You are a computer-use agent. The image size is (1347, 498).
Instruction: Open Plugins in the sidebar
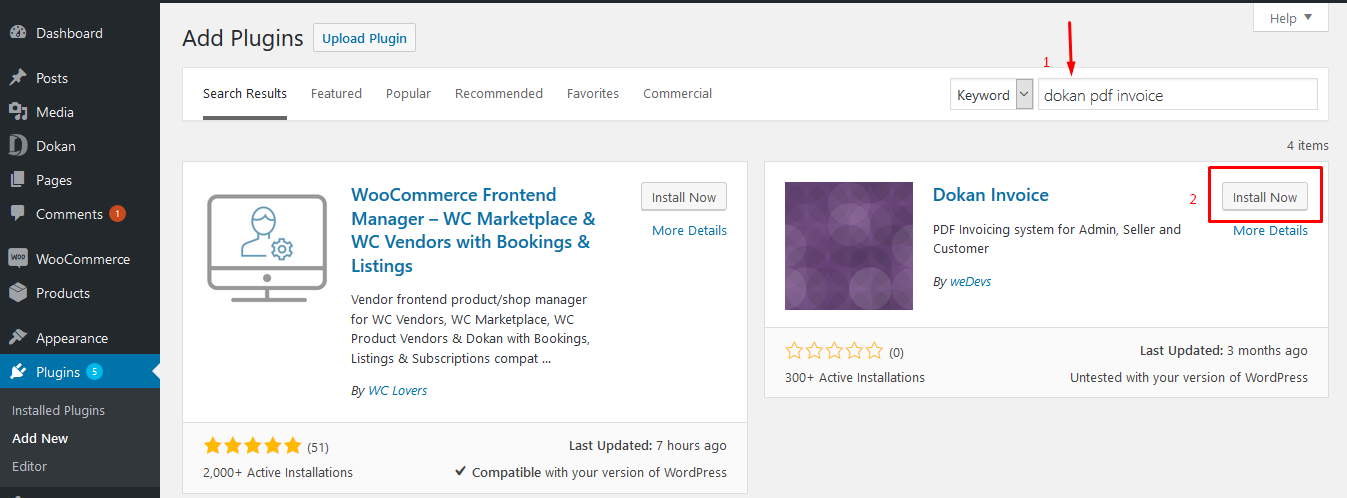point(58,372)
